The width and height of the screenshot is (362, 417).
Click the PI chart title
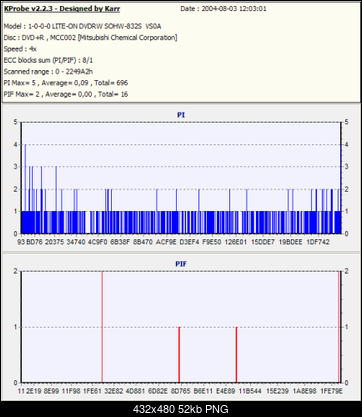coord(181,115)
